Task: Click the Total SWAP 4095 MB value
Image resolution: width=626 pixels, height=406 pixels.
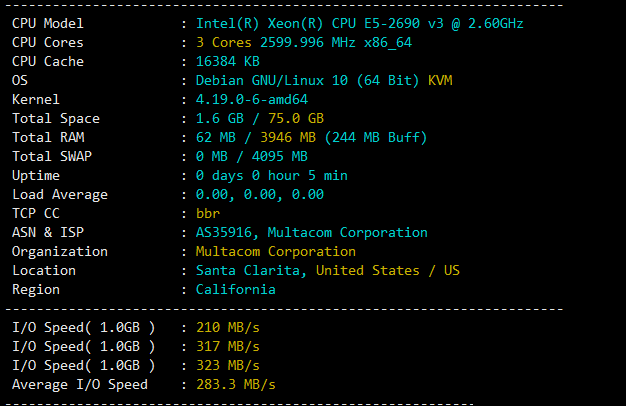Action: coord(275,156)
